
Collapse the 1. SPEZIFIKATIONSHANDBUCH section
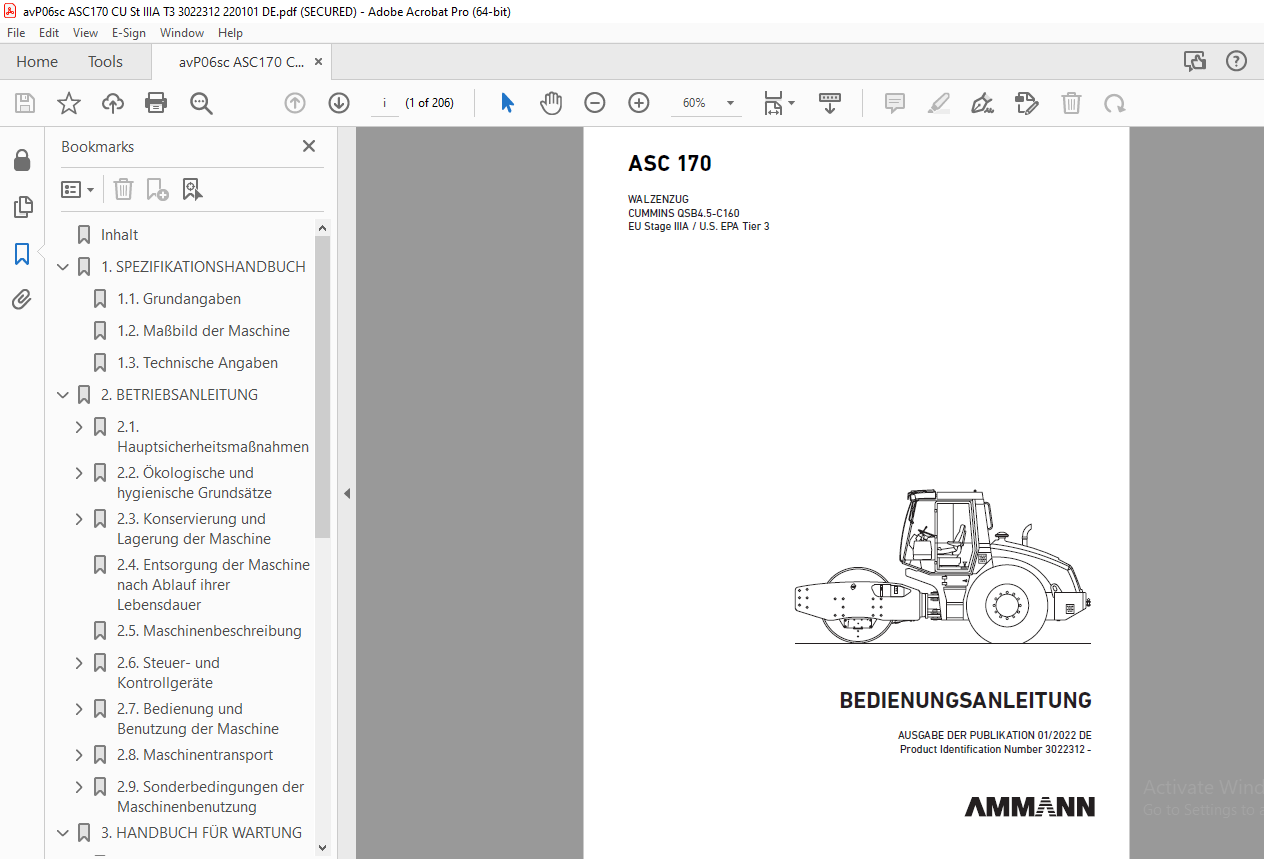(63, 267)
